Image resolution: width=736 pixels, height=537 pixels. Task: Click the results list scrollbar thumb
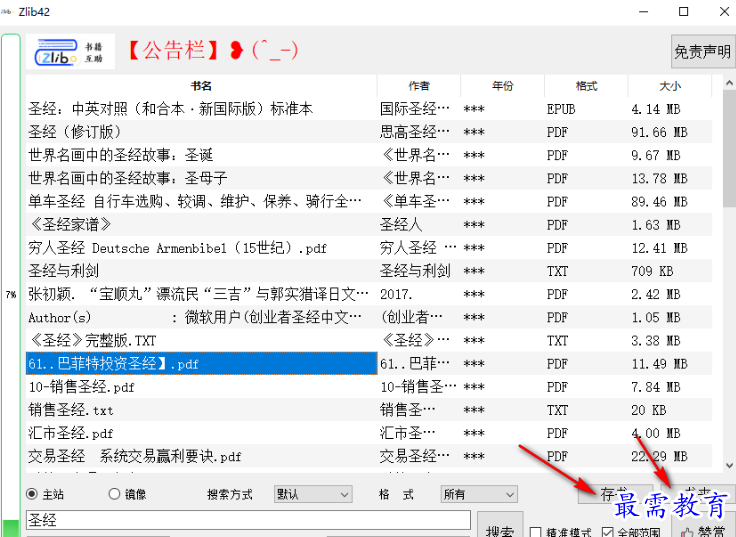click(x=729, y=149)
